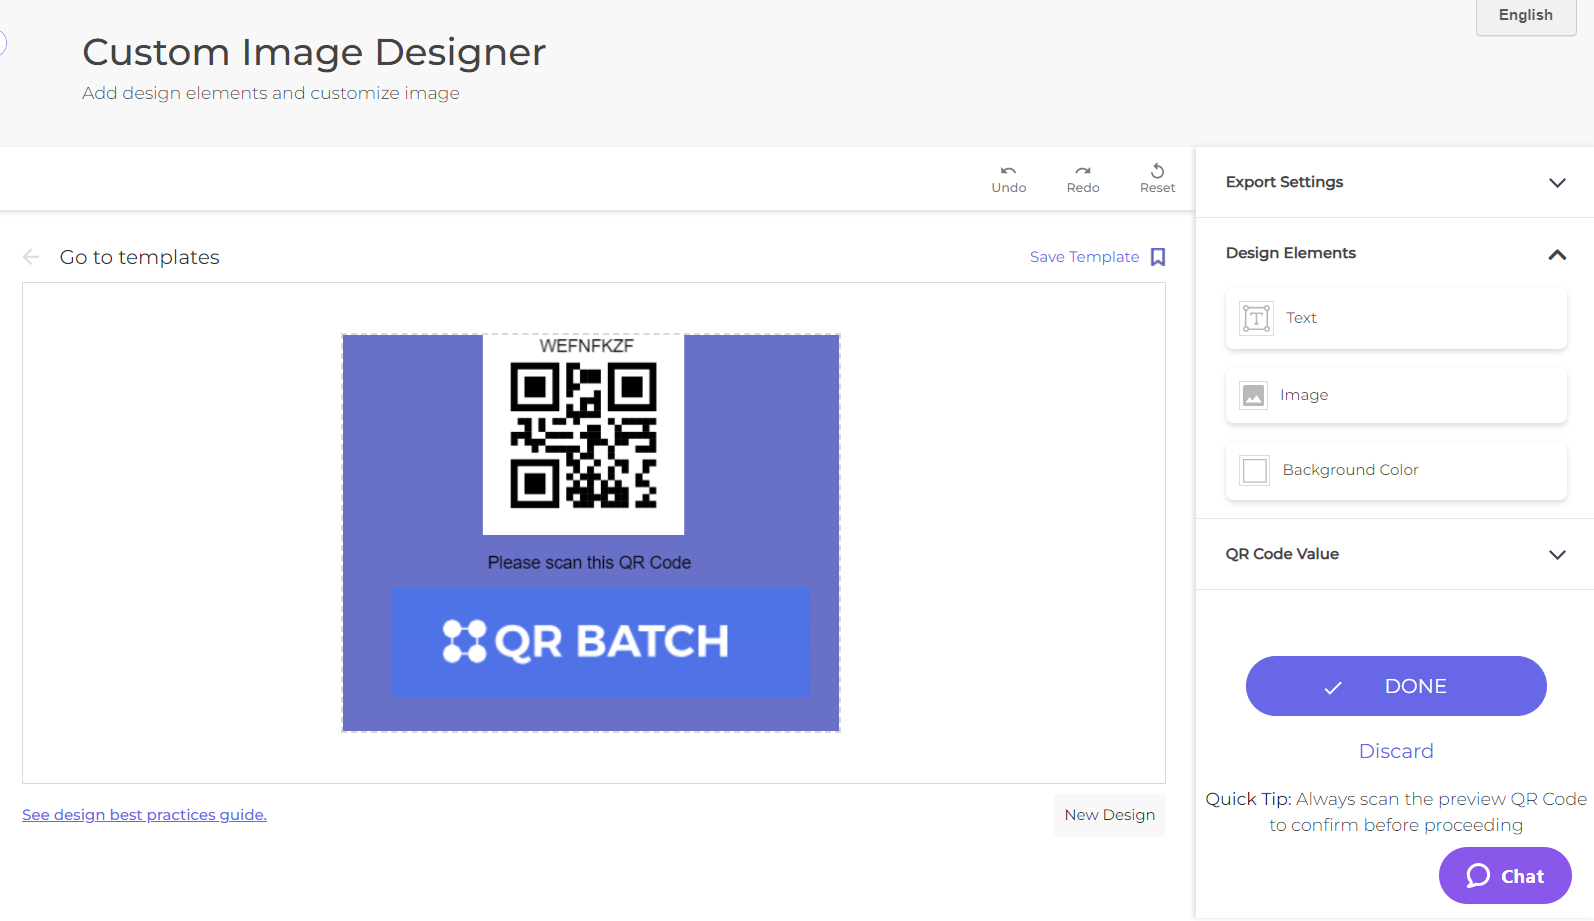The height and width of the screenshot is (921, 1594).
Task: Open the English language selector
Action: pos(1526,15)
